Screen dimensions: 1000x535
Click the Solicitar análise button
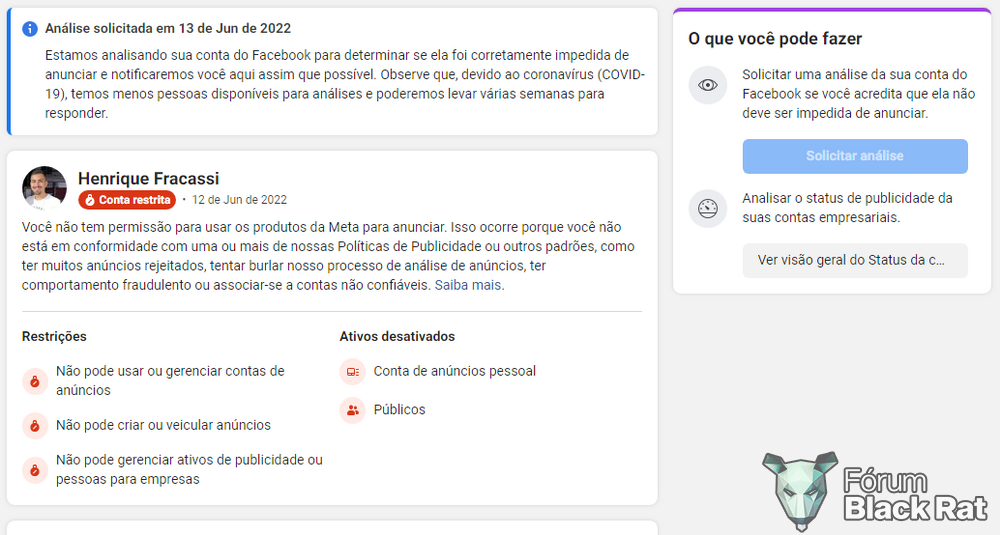[855, 156]
